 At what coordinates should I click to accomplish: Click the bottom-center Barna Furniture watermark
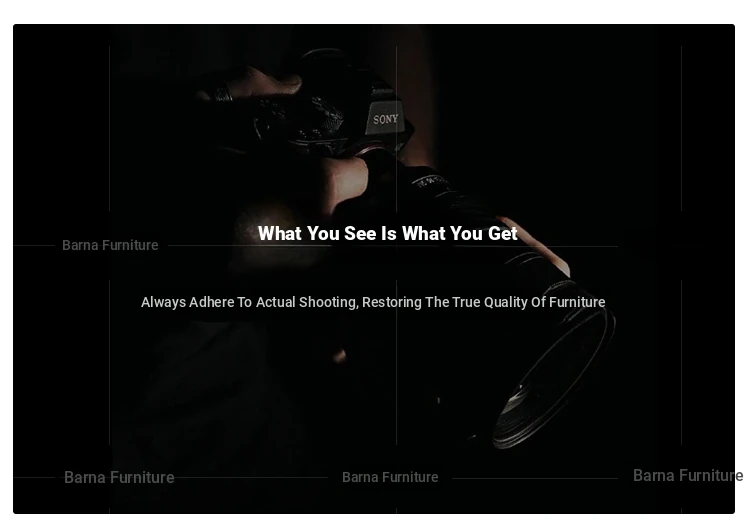pos(390,477)
